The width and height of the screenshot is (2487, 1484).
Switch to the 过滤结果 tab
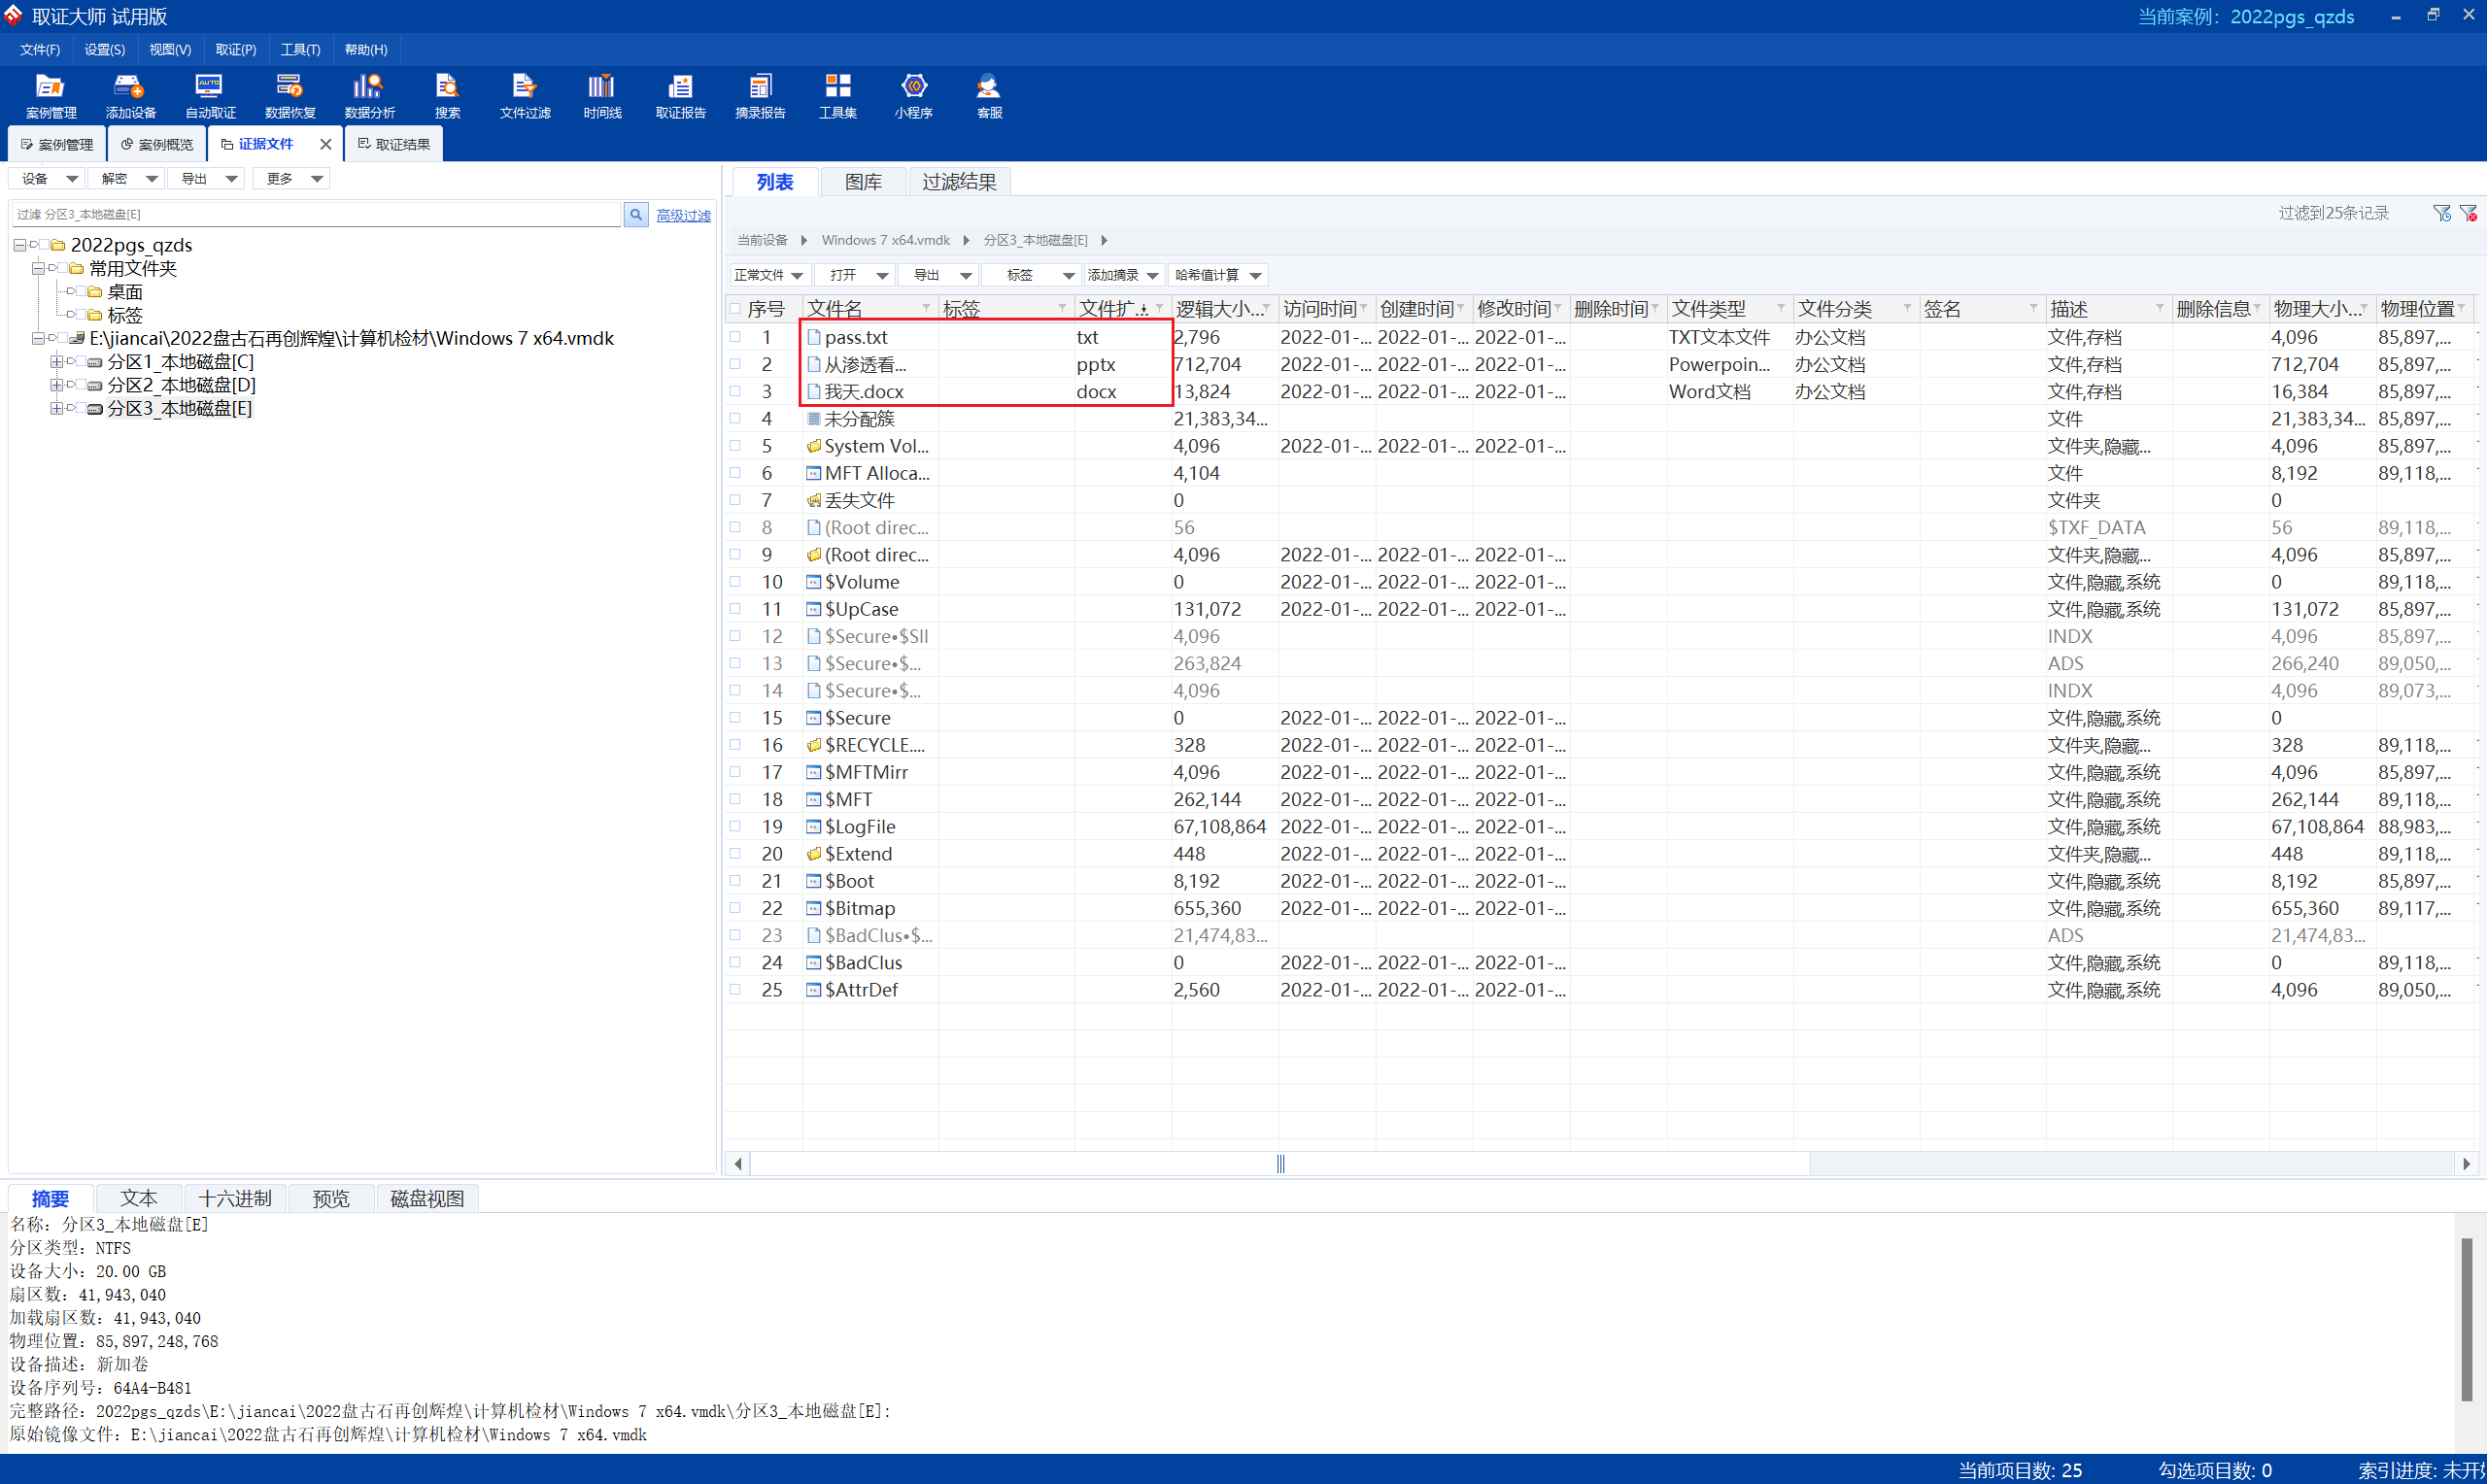pyautogui.click(x=959, y=182)
